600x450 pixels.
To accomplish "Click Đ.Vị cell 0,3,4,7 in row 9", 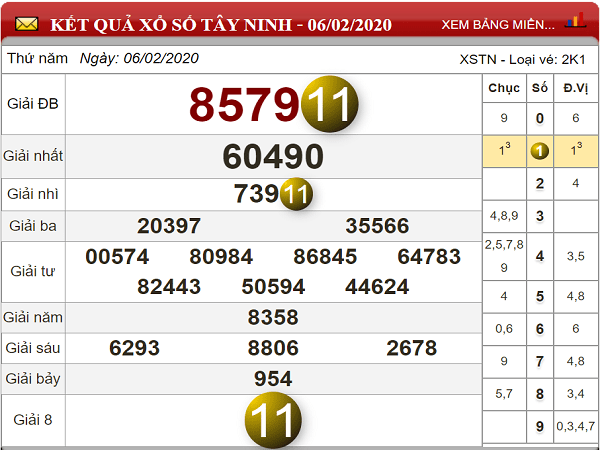I will pyautogui.click(x=576, y=426).
